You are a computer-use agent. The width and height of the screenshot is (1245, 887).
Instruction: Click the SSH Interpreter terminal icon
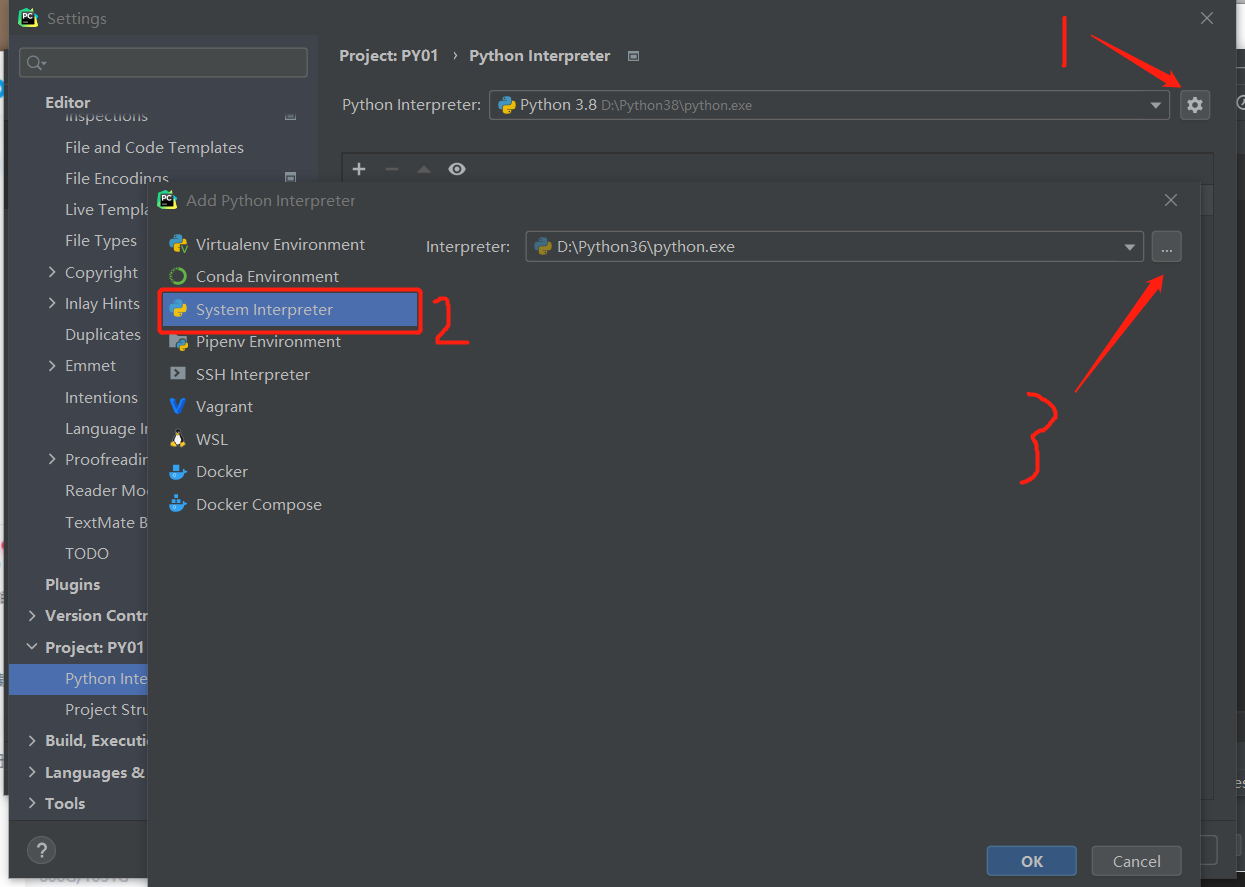pos(178,374)
